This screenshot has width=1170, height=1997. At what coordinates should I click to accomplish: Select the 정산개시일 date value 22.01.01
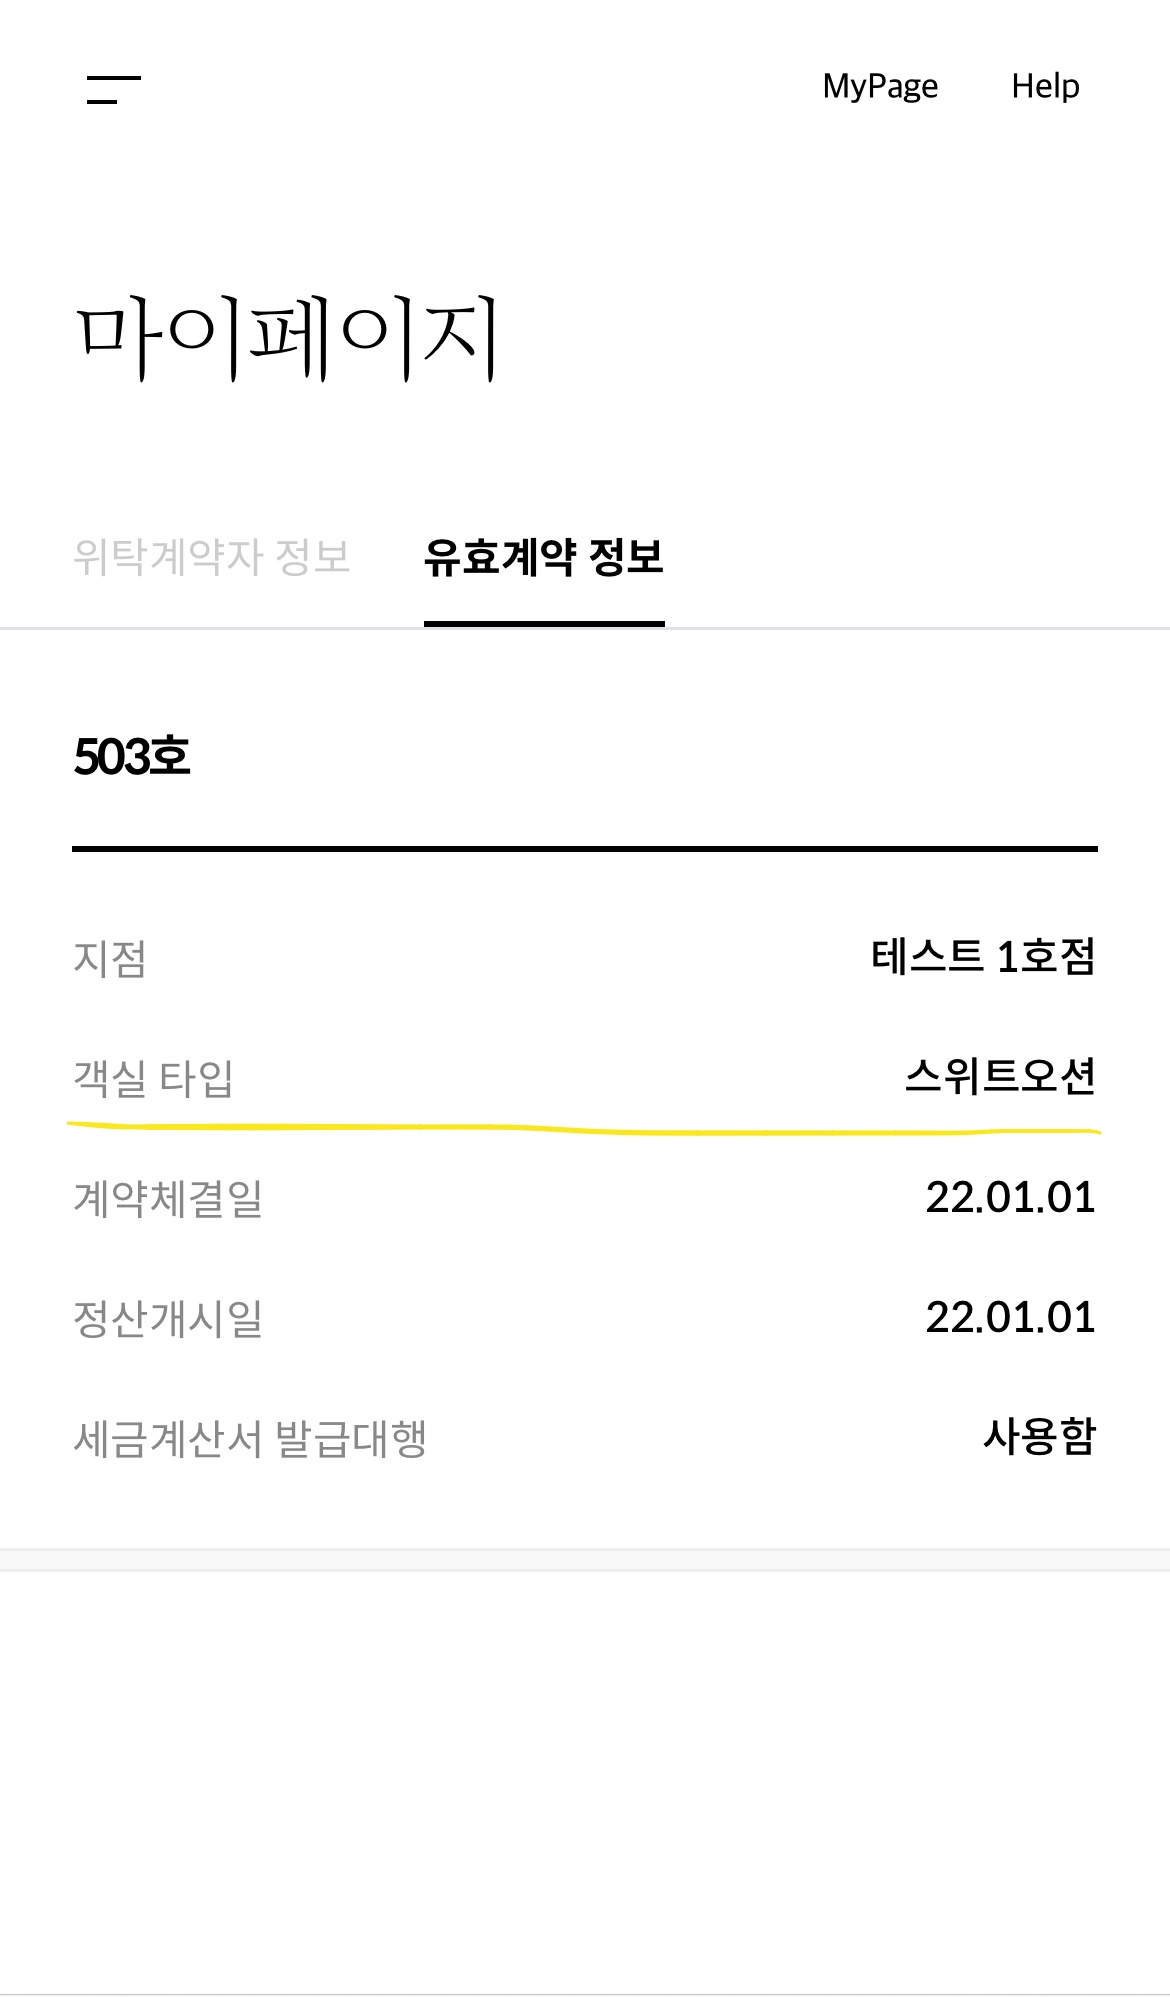tap(1010, 1318)
